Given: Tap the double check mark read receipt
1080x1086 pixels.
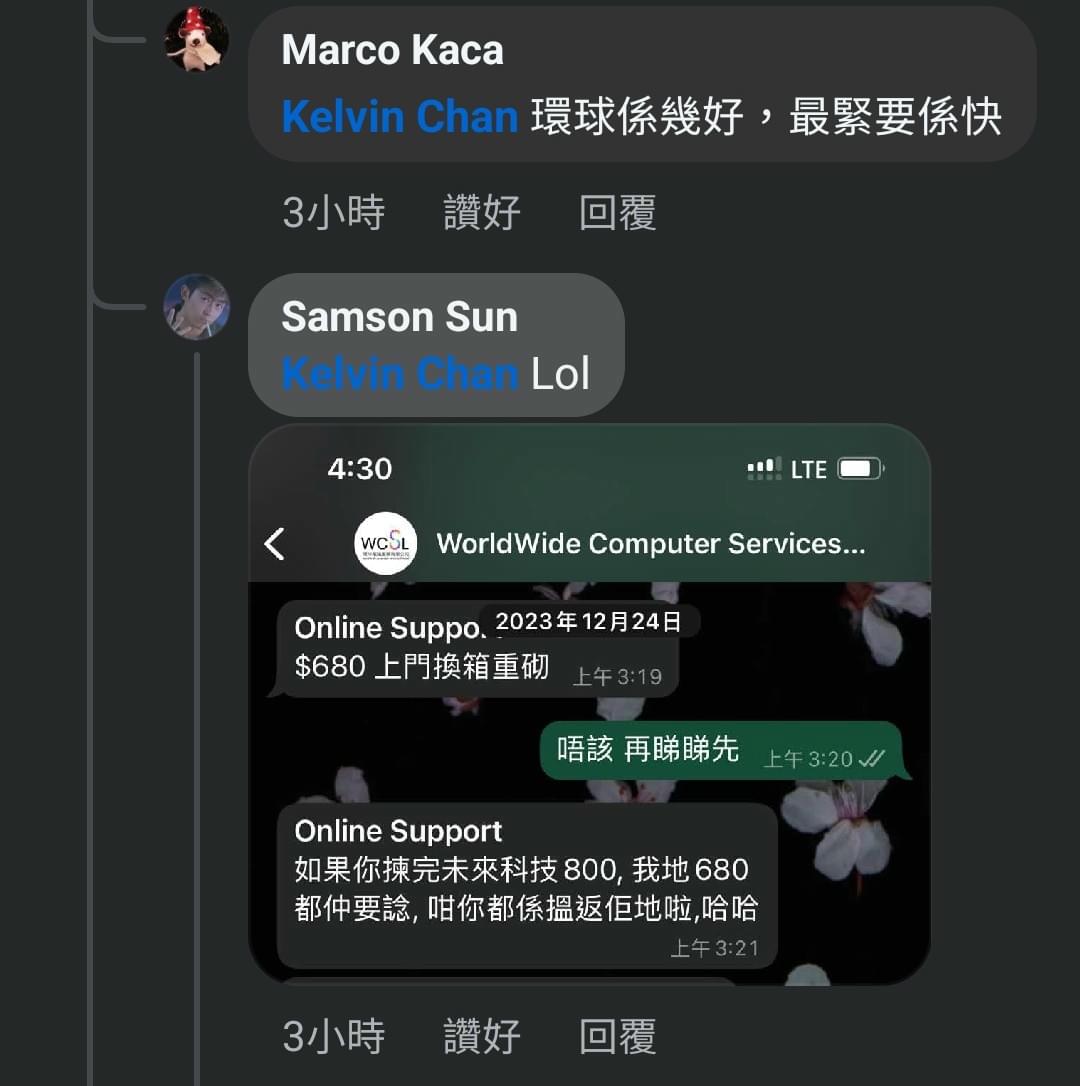Looking at the screenshot, I should [x=871, y=759].
